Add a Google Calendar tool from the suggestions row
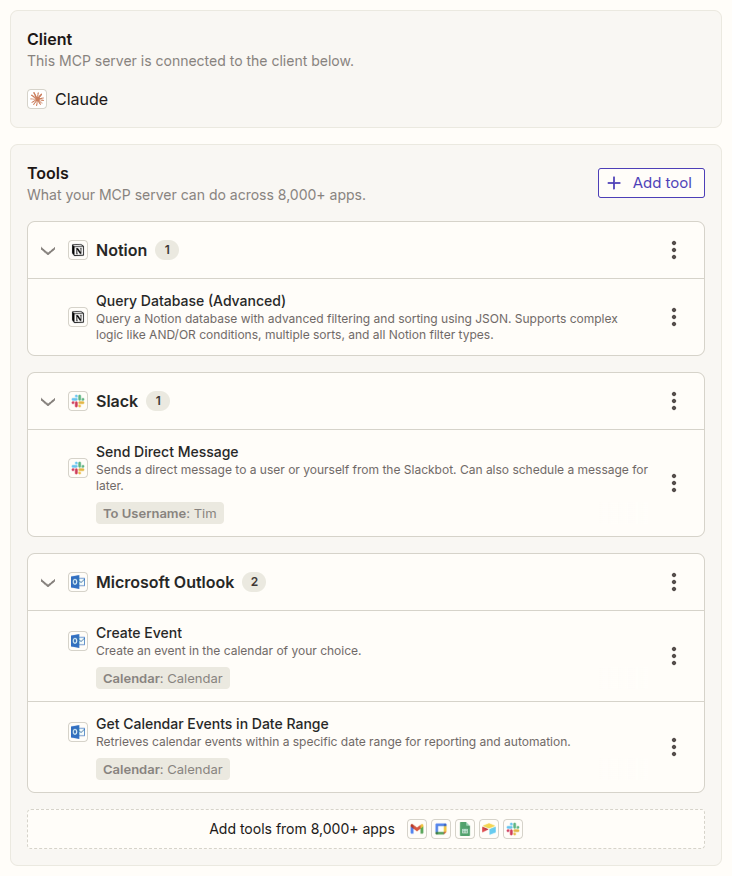This screenshot has height=876, width=732. (x=441, y=829)
